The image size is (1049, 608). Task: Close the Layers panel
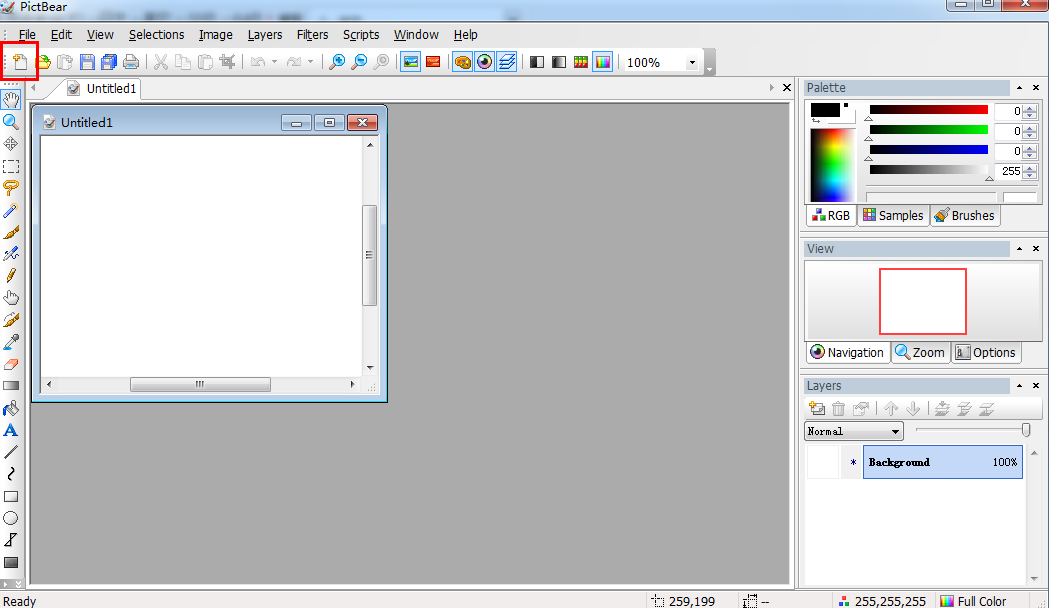tap(1036, 386)
